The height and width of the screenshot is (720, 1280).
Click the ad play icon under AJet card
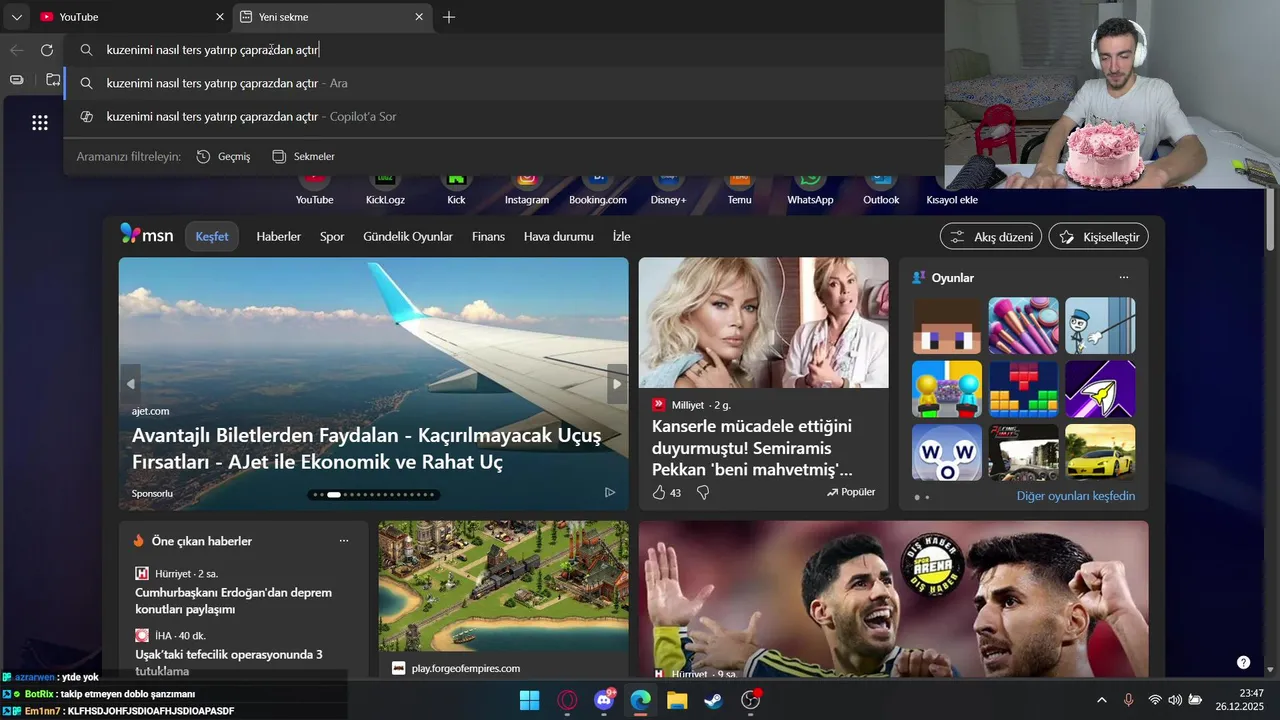tap(610, 492)
